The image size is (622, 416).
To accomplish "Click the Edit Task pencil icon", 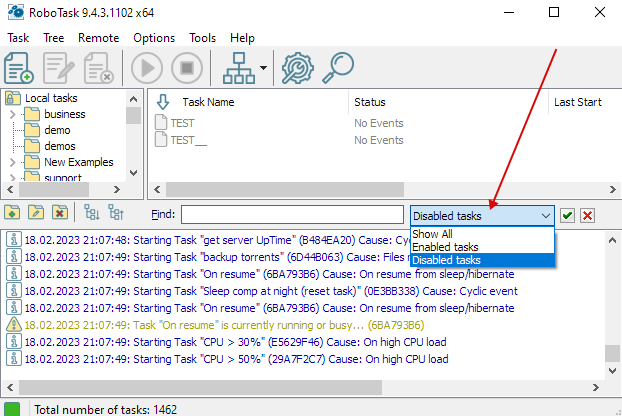I will tap(59, 68).
